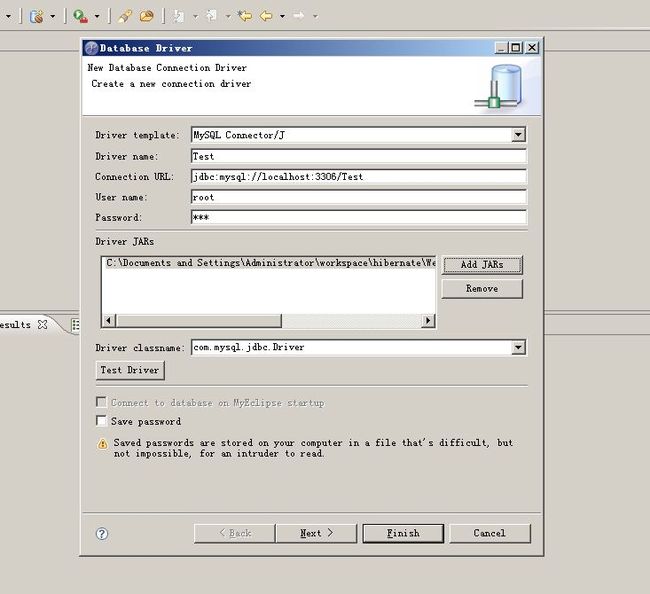Open the leftmost toolbar dropdown arrow

click(x=8, y=17)
